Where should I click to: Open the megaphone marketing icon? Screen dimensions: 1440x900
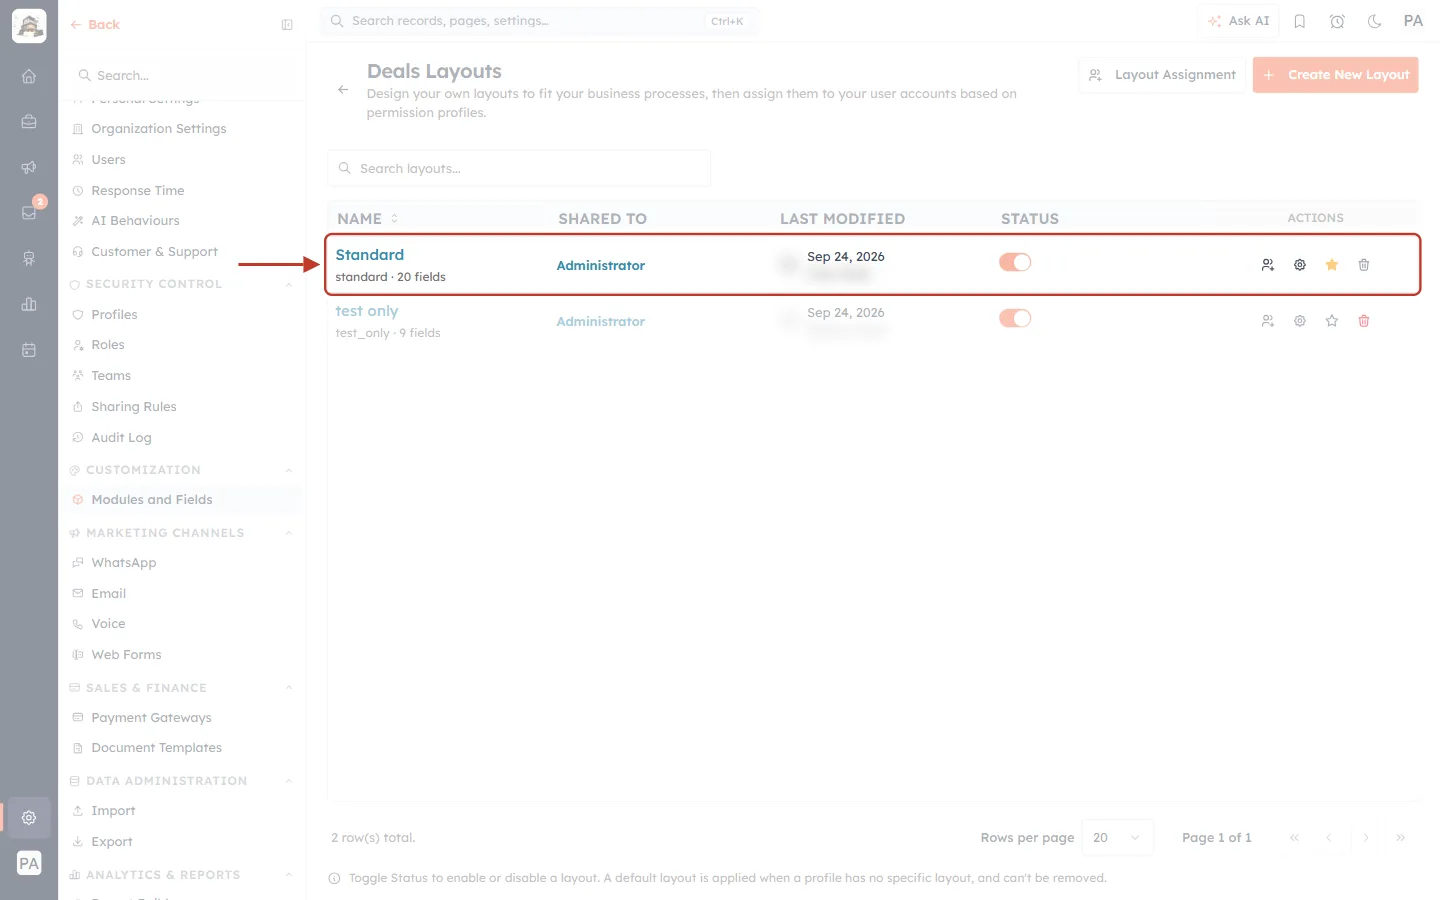pos(29,167)
